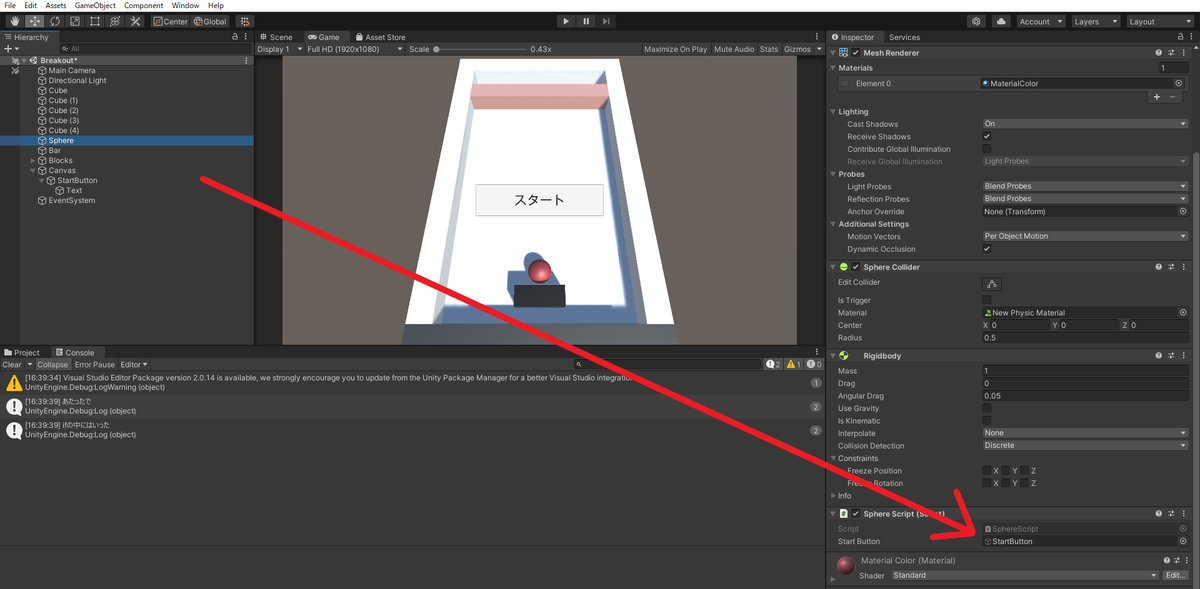Open Mesh Renderer preset settings icon
The height and width of the screenshot is (589, 1200).
tap(1172, 53)
